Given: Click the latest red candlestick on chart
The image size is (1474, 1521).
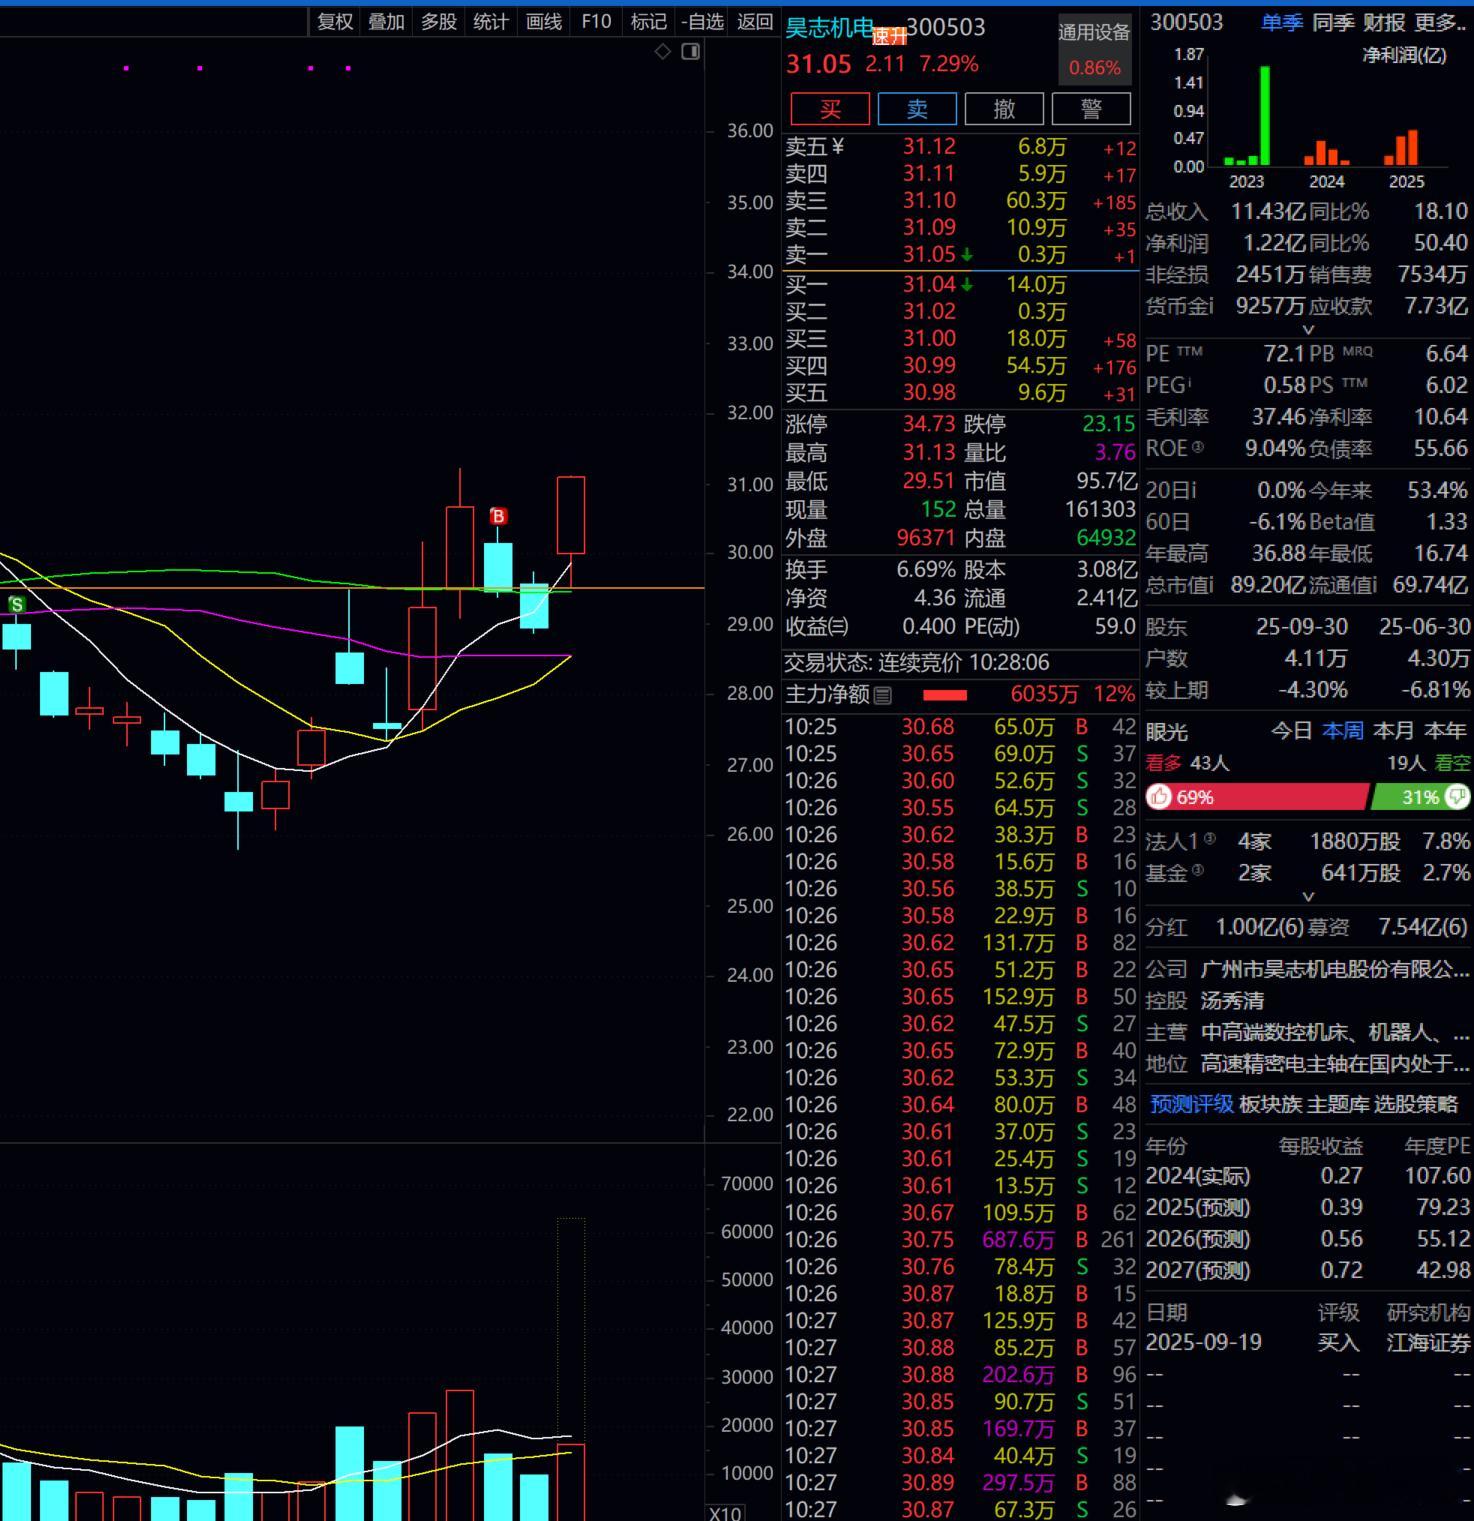Looking at the screenshot, I should click(571, 515).
